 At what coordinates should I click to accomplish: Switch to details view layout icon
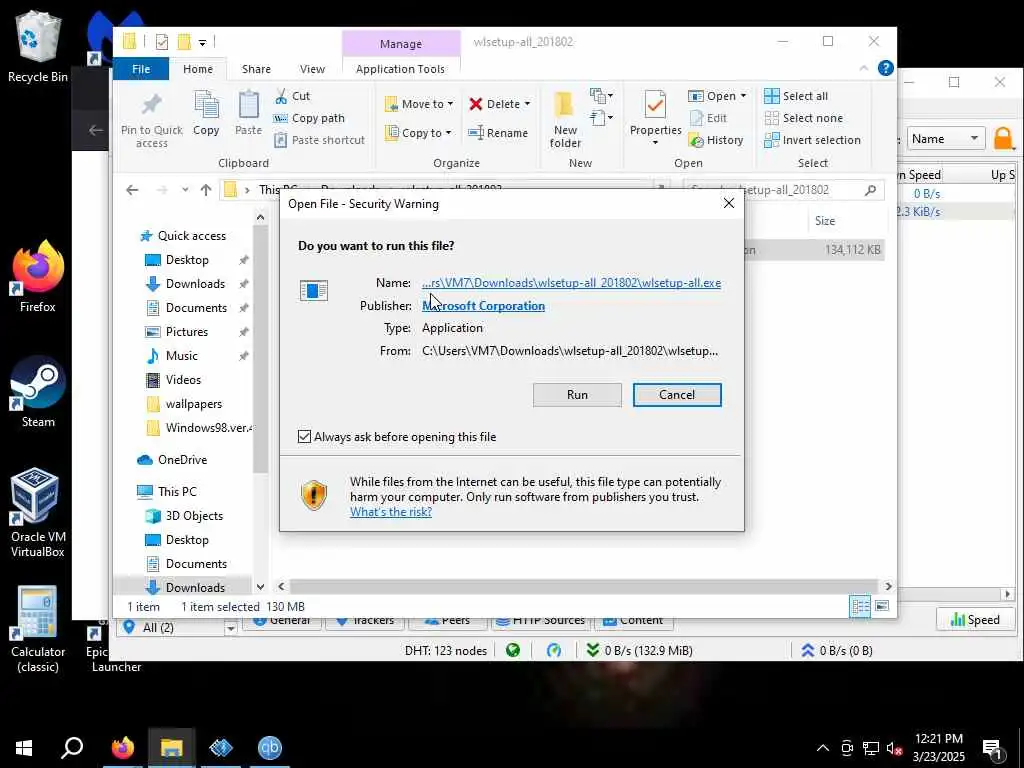[x=860, y=606]
